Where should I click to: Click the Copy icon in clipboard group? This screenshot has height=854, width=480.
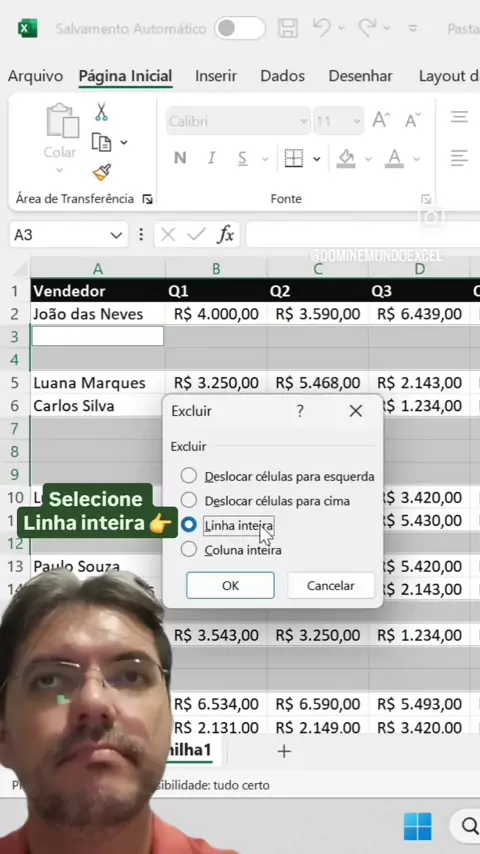[101, 143]
